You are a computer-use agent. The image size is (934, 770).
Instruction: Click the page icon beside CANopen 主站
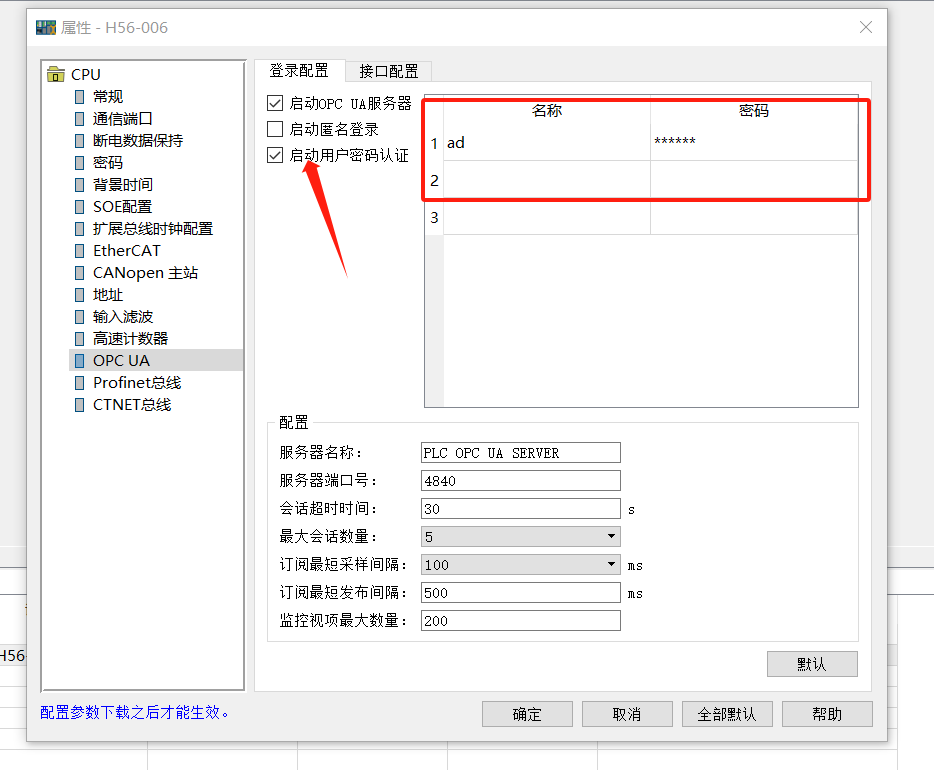79,273
